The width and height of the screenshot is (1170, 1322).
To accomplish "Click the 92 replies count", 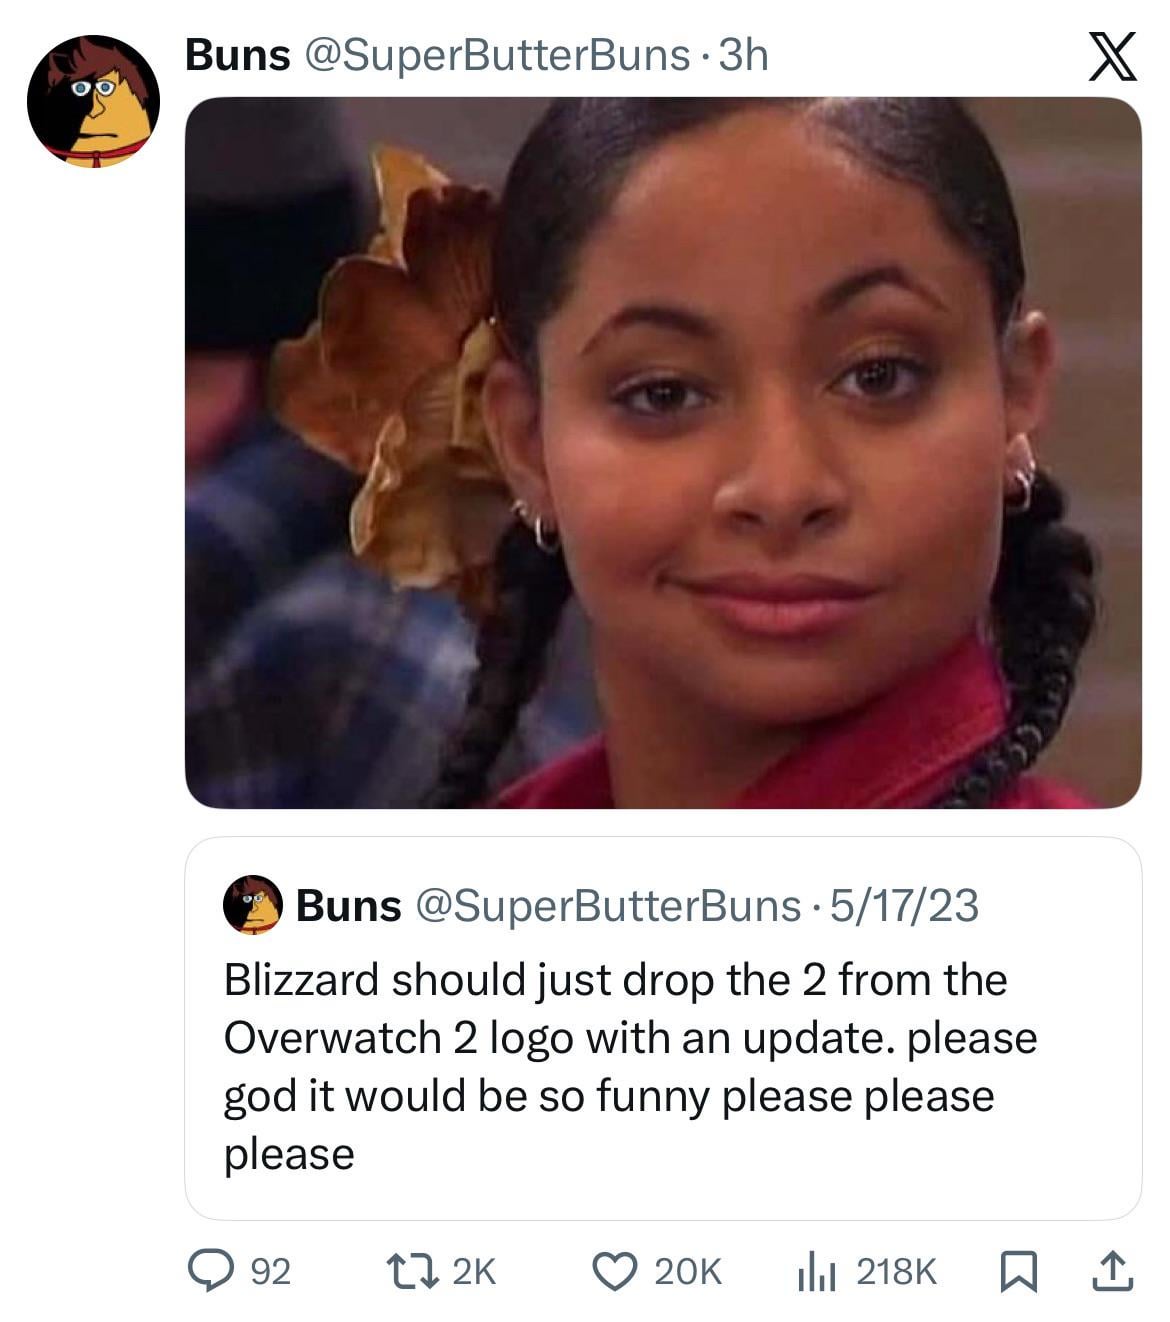I will click(x=270, y=1272).
